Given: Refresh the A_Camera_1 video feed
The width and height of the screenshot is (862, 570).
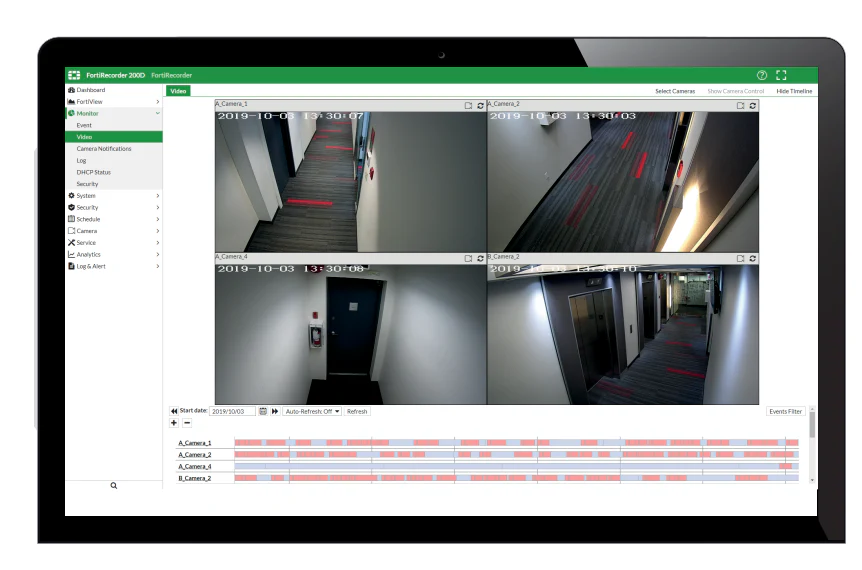Looking at the screenshot, I should pos(480,106).
